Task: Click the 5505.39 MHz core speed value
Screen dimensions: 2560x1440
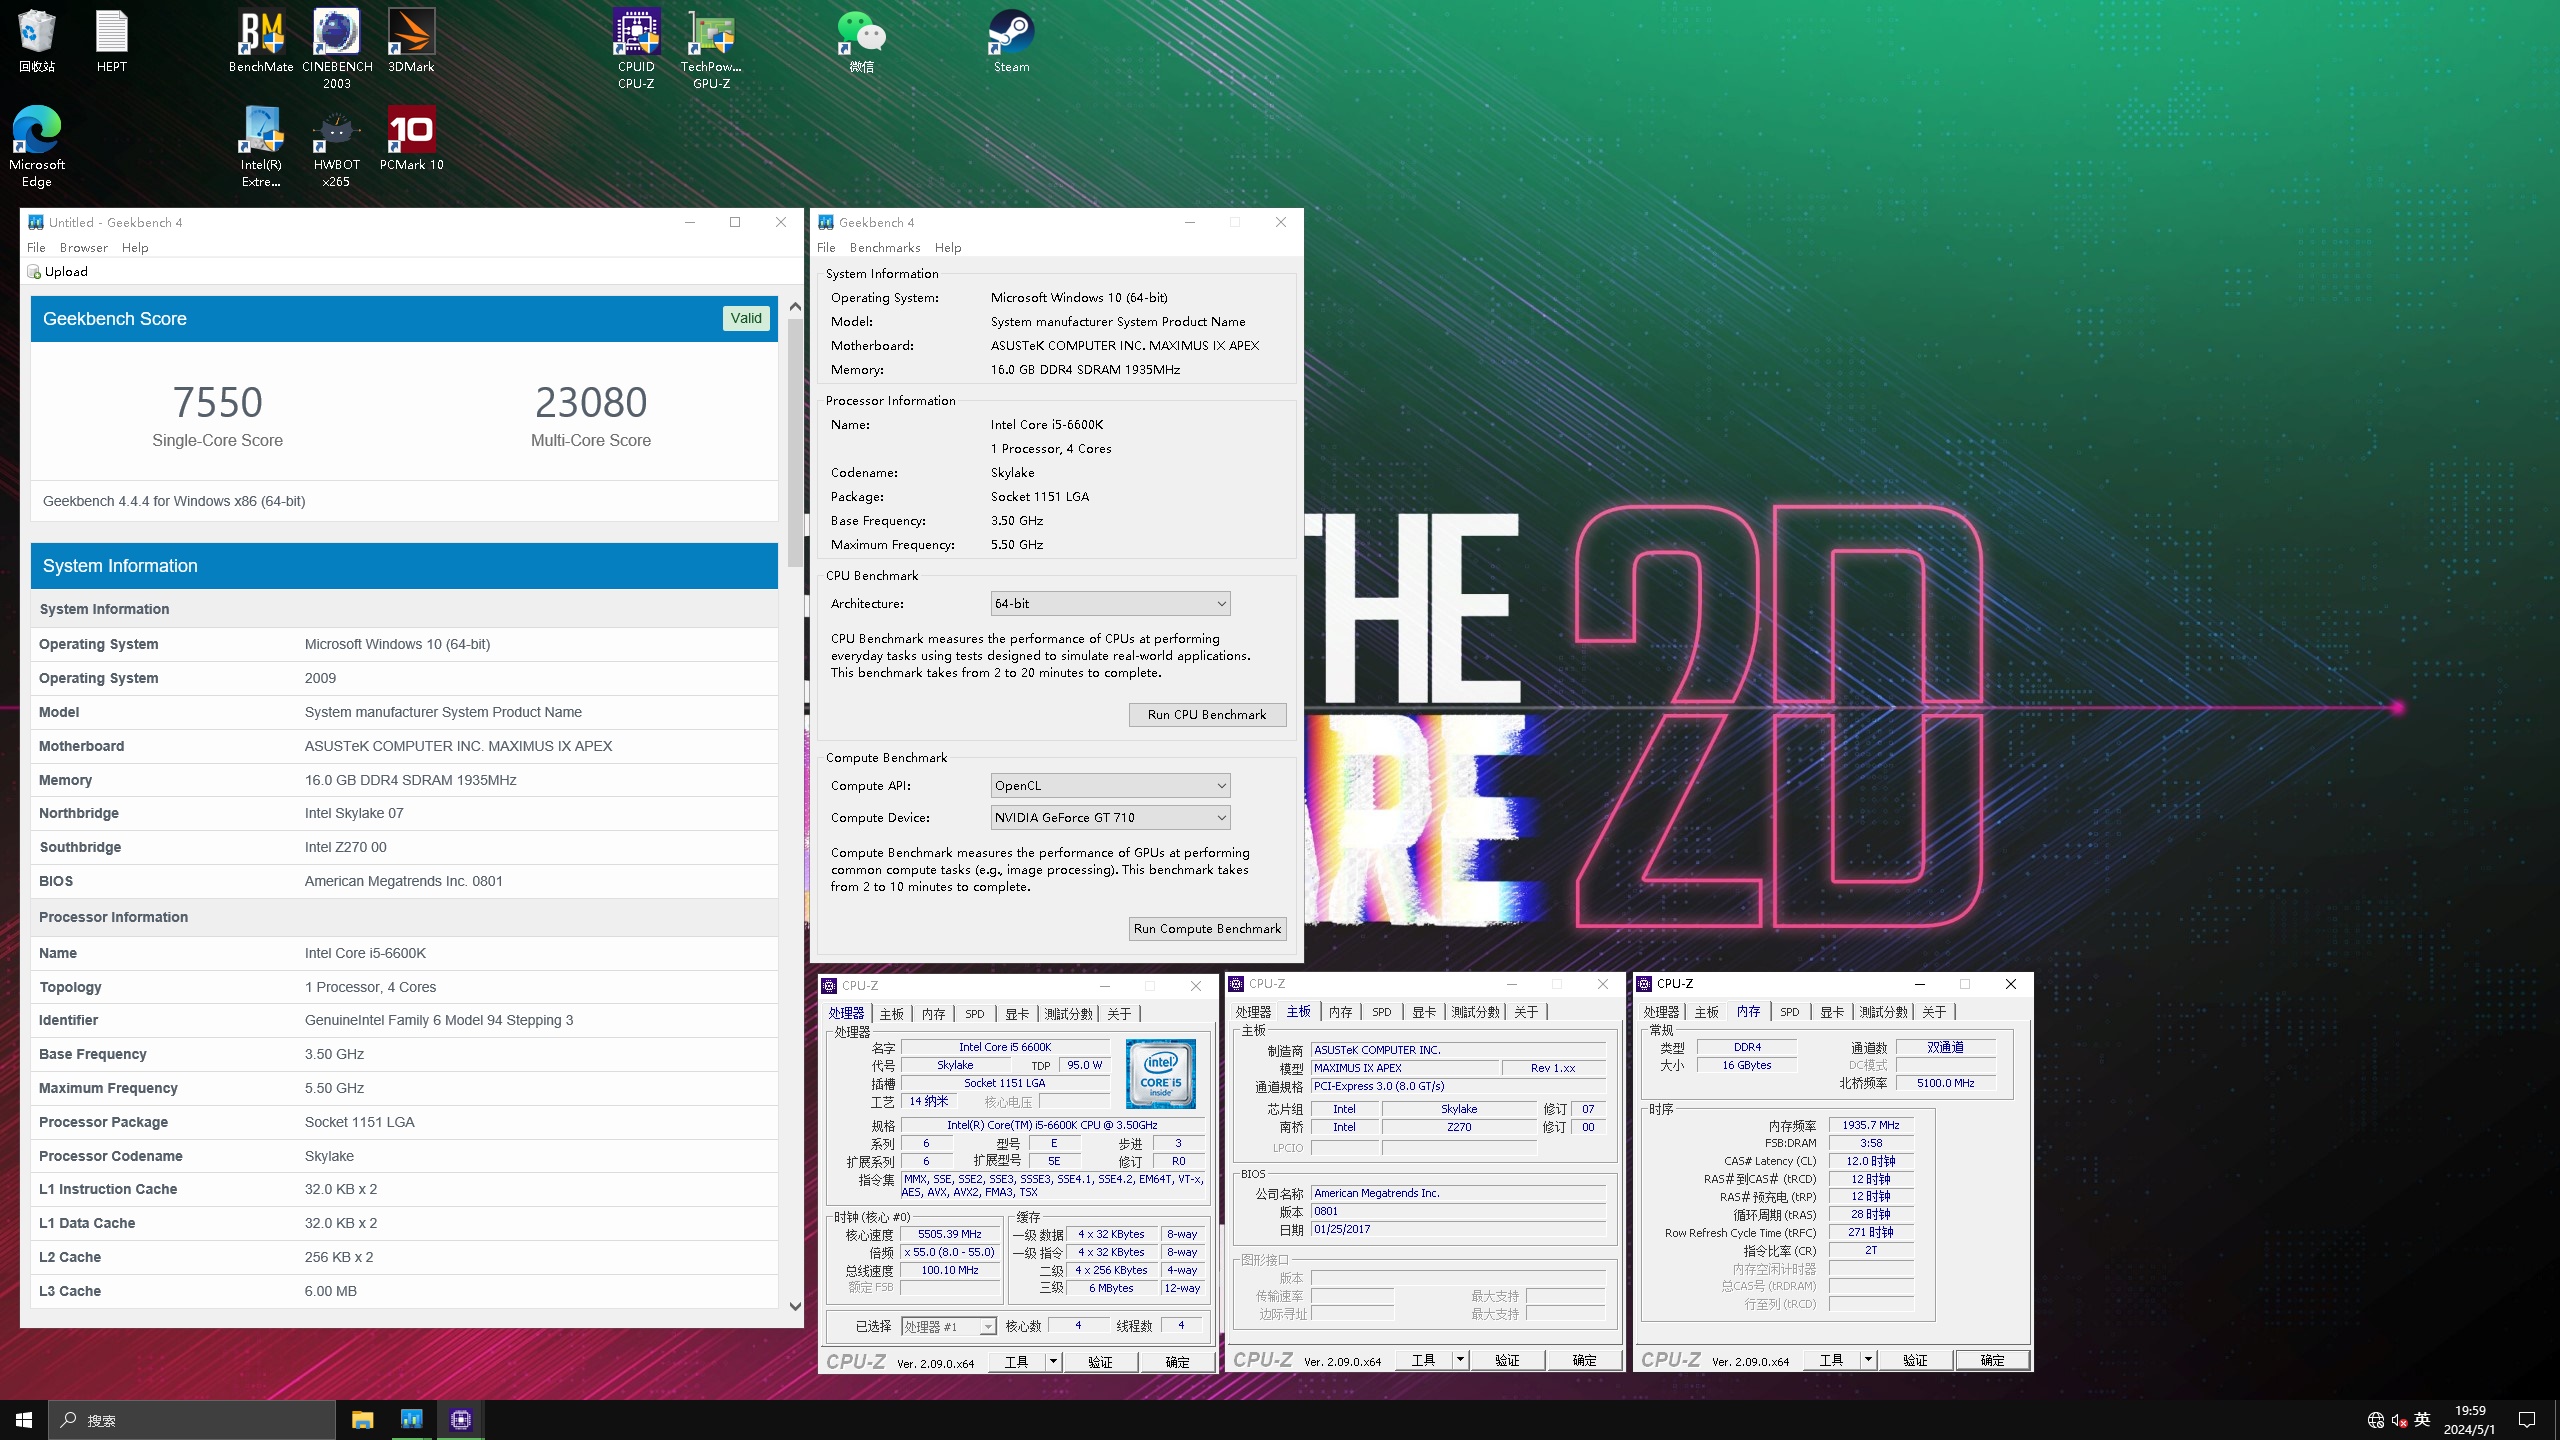Action: (x=949, y=1234)
